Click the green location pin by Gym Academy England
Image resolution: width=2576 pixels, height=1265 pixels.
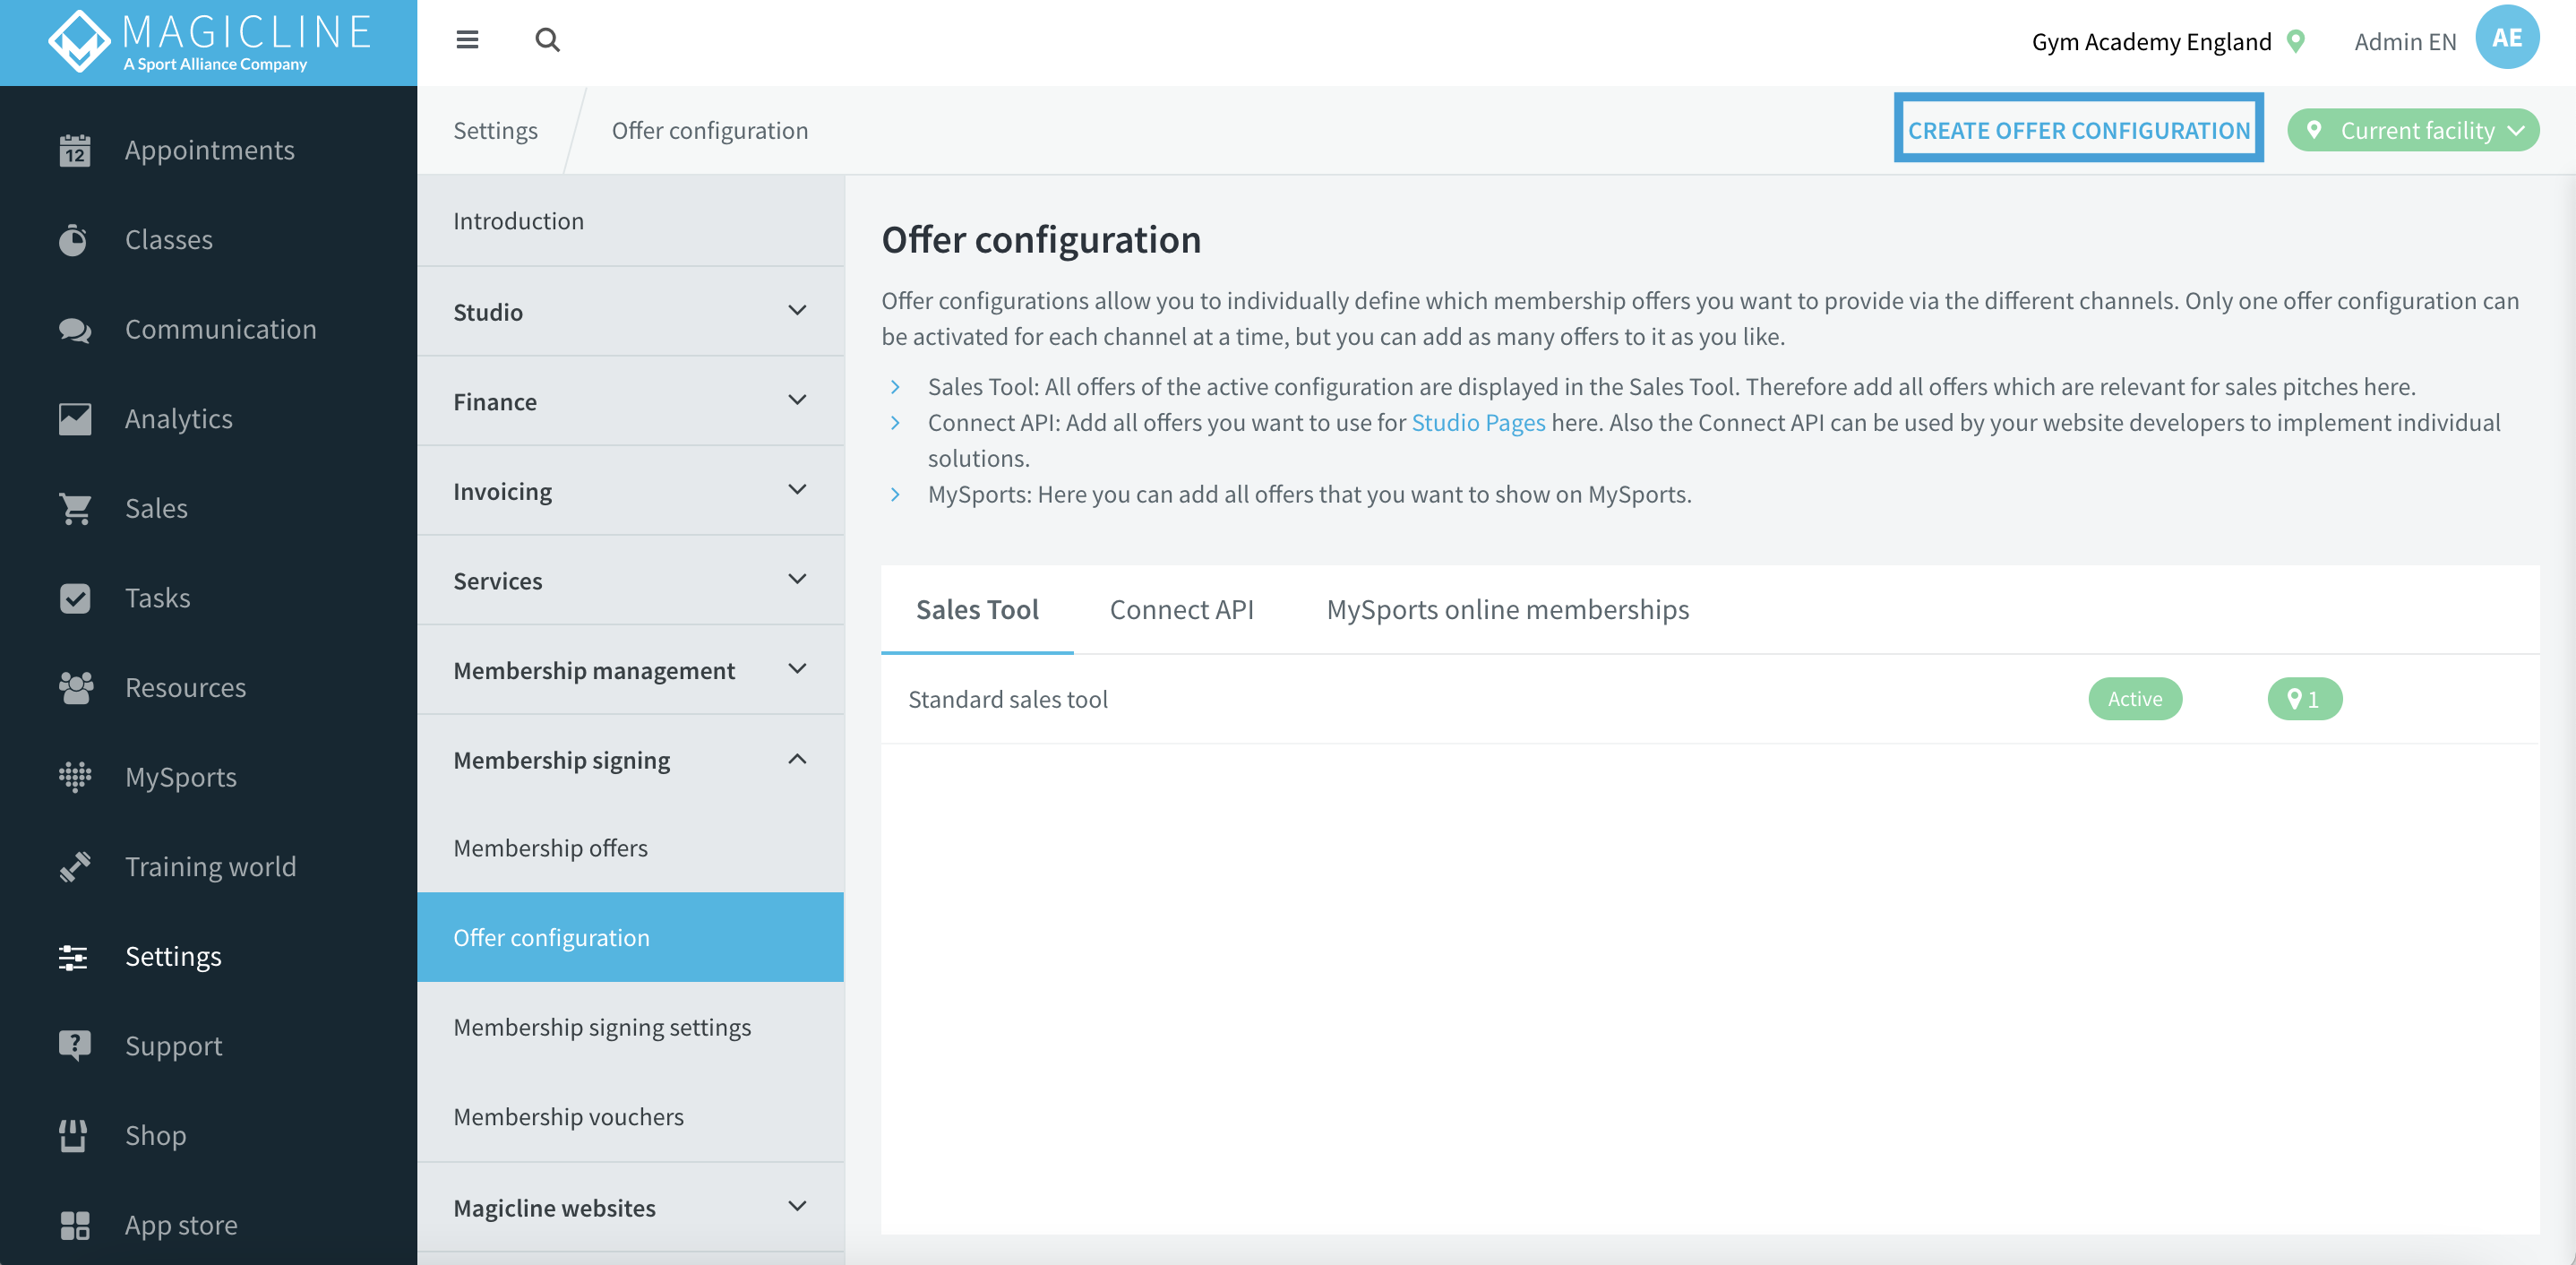[2296, 41]
